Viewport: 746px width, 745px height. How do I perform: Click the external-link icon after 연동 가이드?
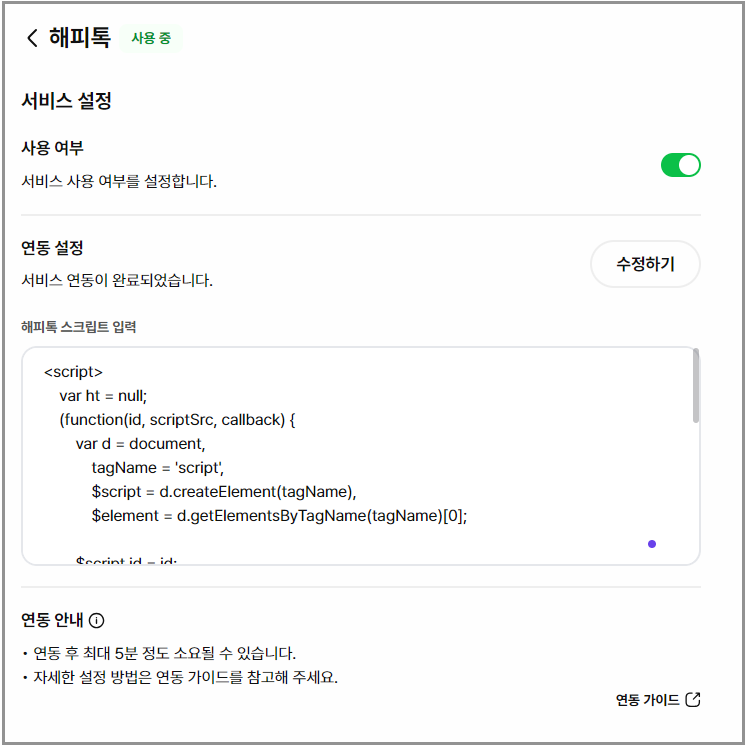pyautogui.click(x=693, y=700)
